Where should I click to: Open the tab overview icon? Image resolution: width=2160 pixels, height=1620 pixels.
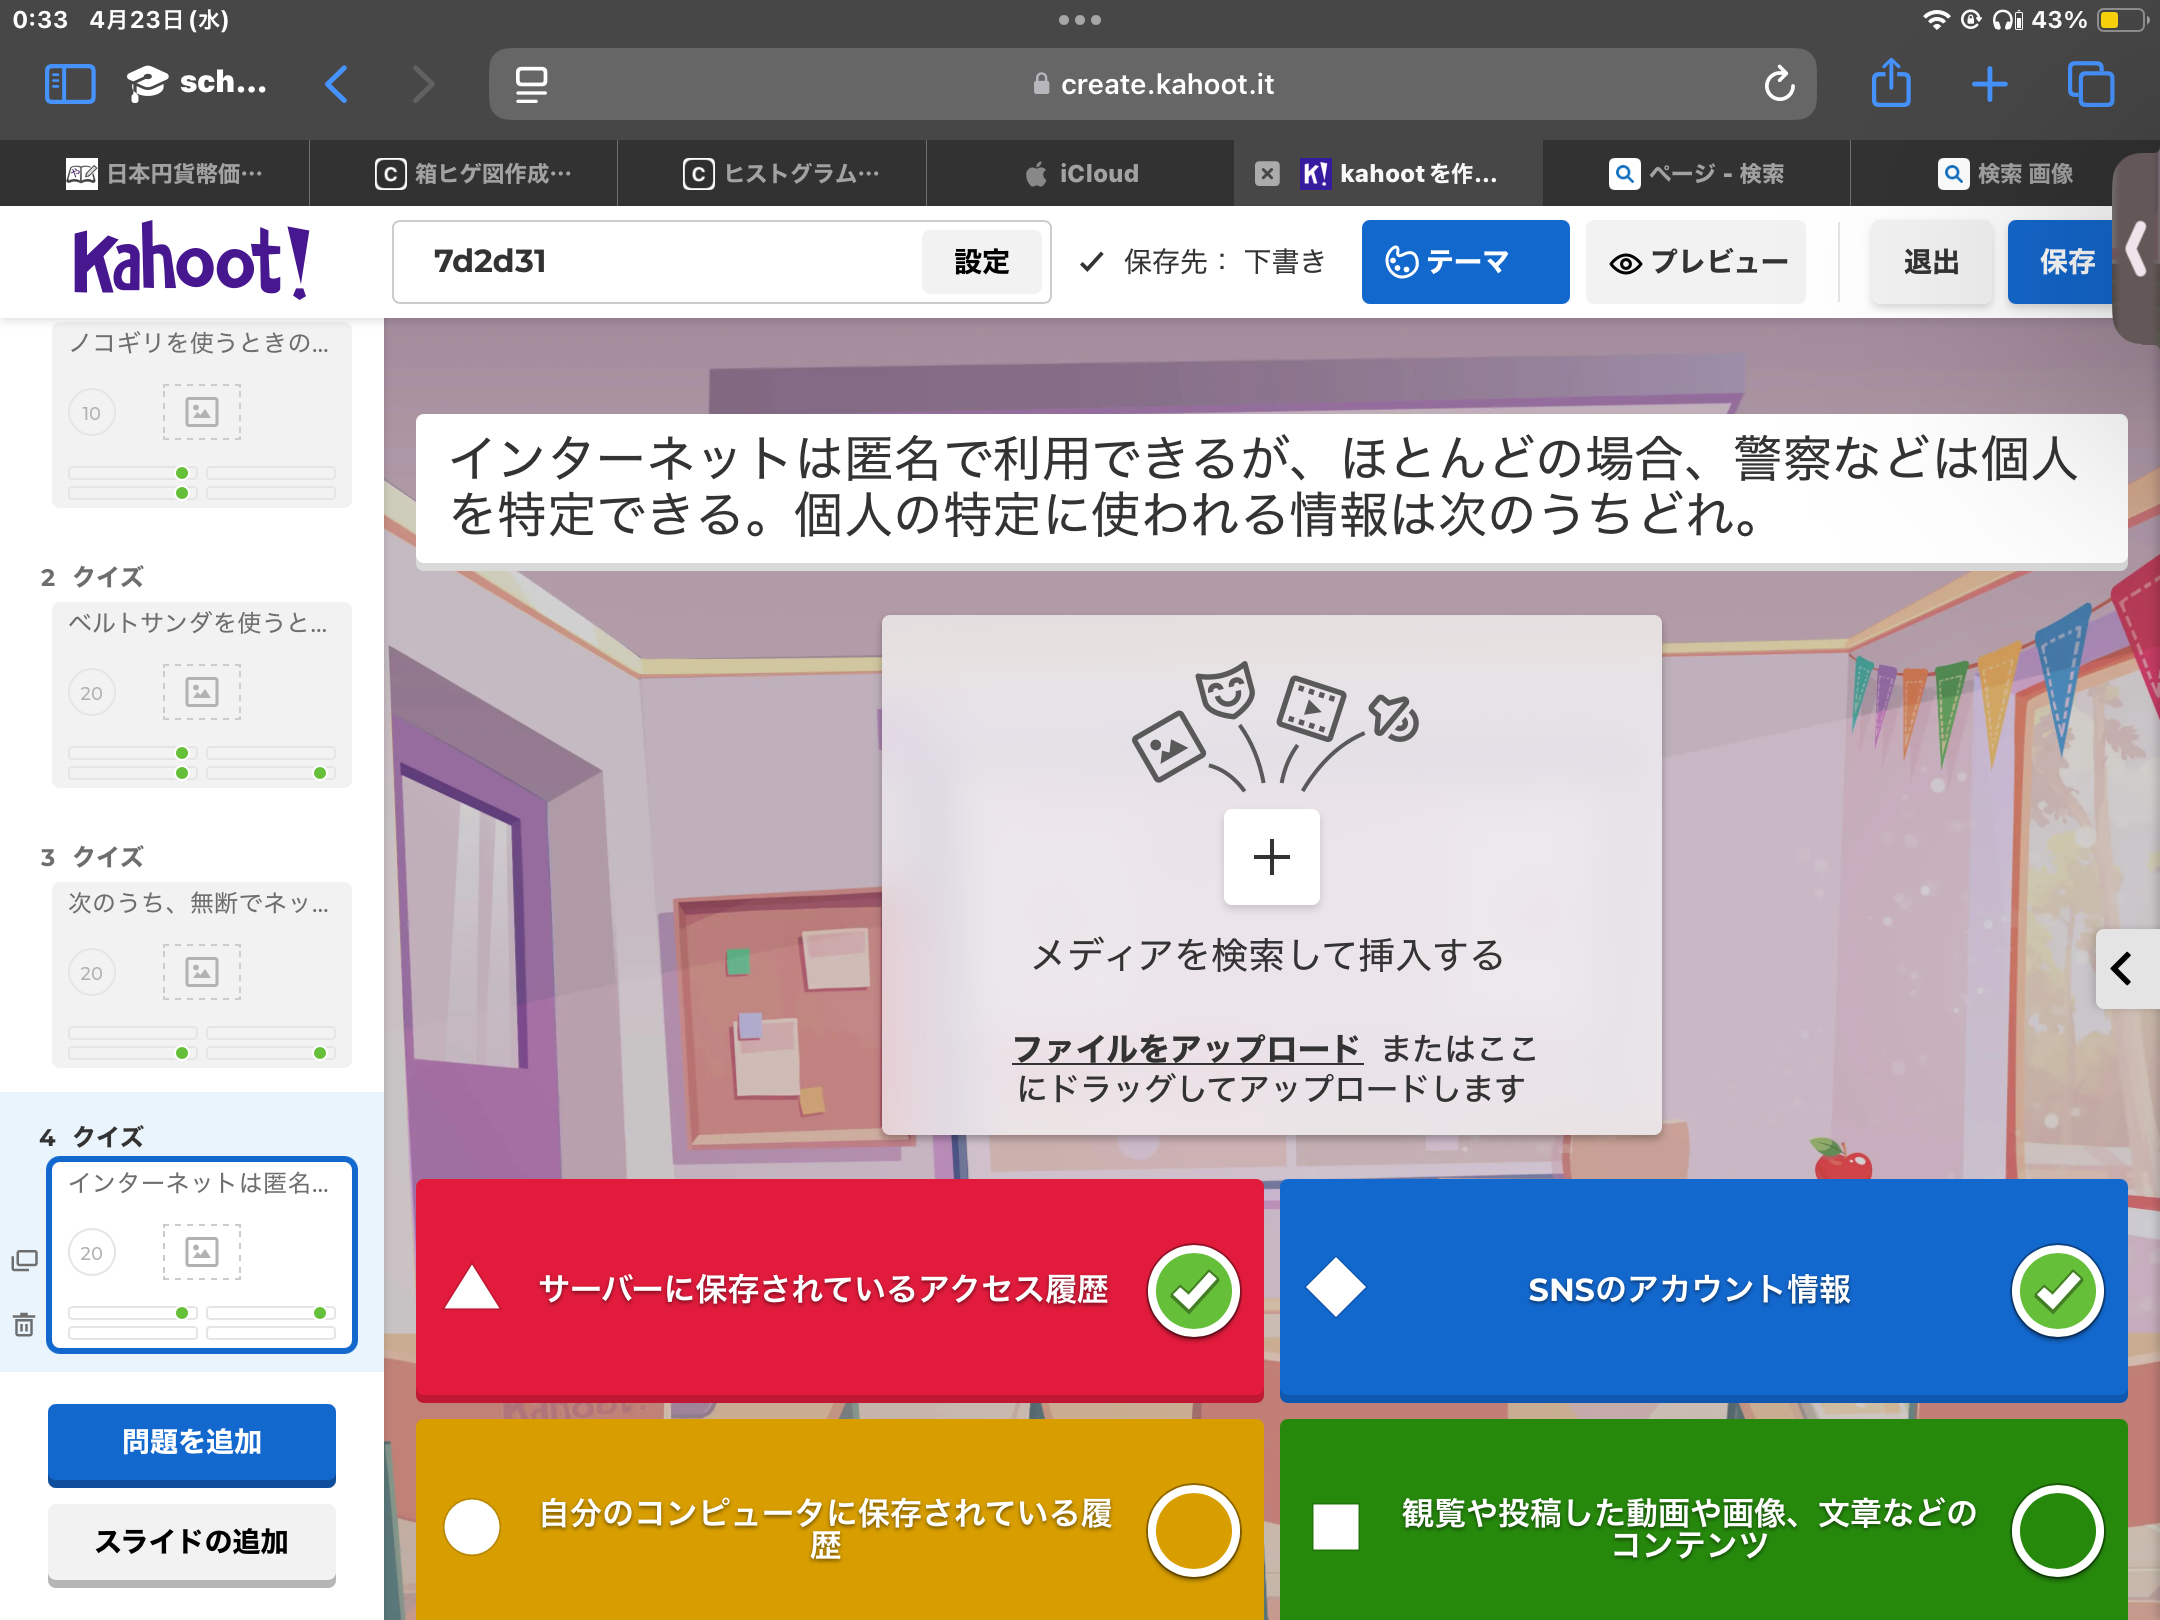coord(2090,84)
